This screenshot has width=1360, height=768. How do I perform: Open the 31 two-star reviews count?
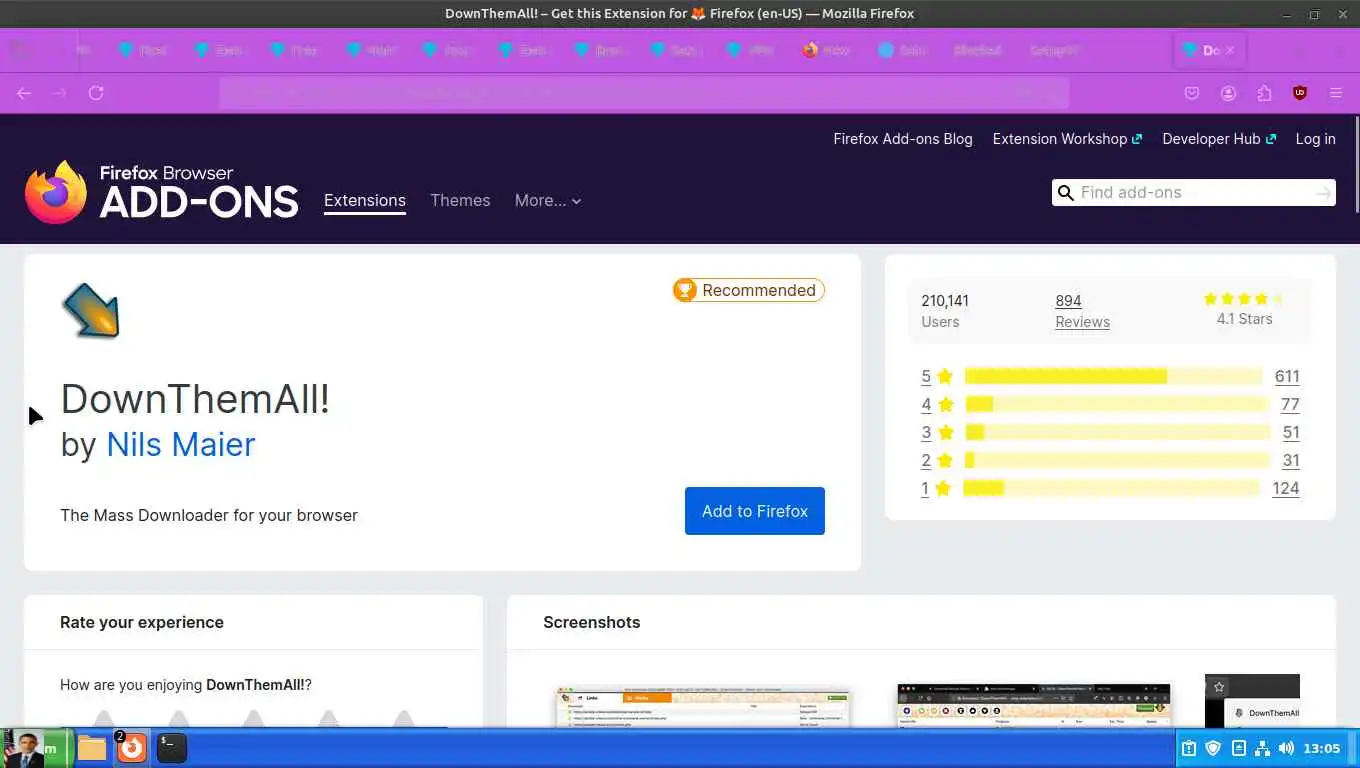[1291, 461]
